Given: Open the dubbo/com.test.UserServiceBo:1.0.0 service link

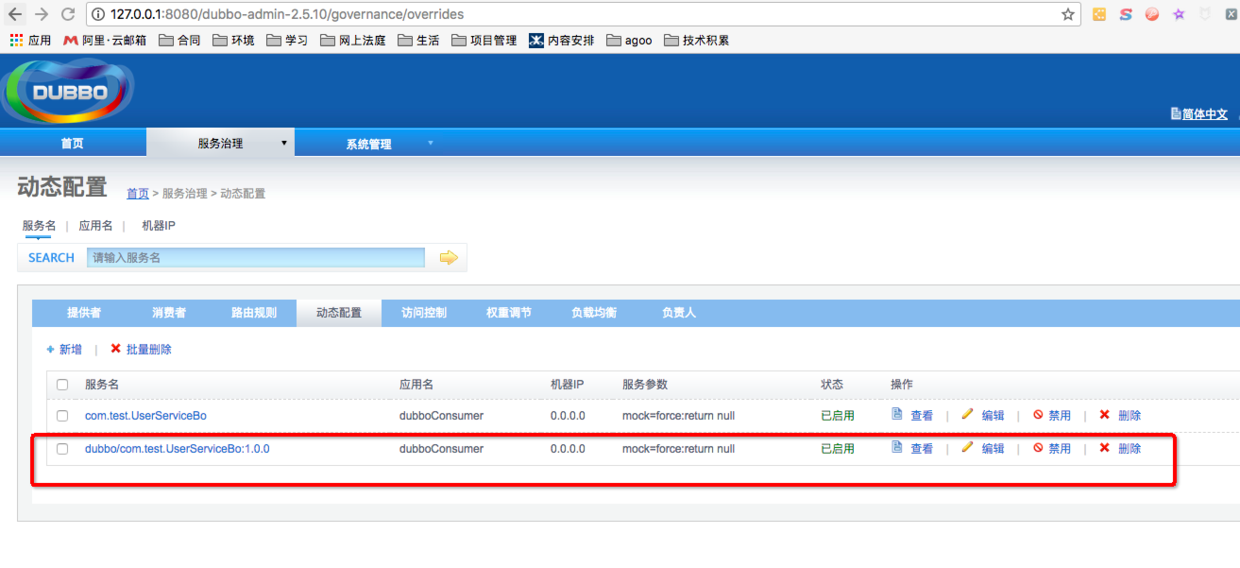Looking at the screenshot, I should tap(177, 448).
